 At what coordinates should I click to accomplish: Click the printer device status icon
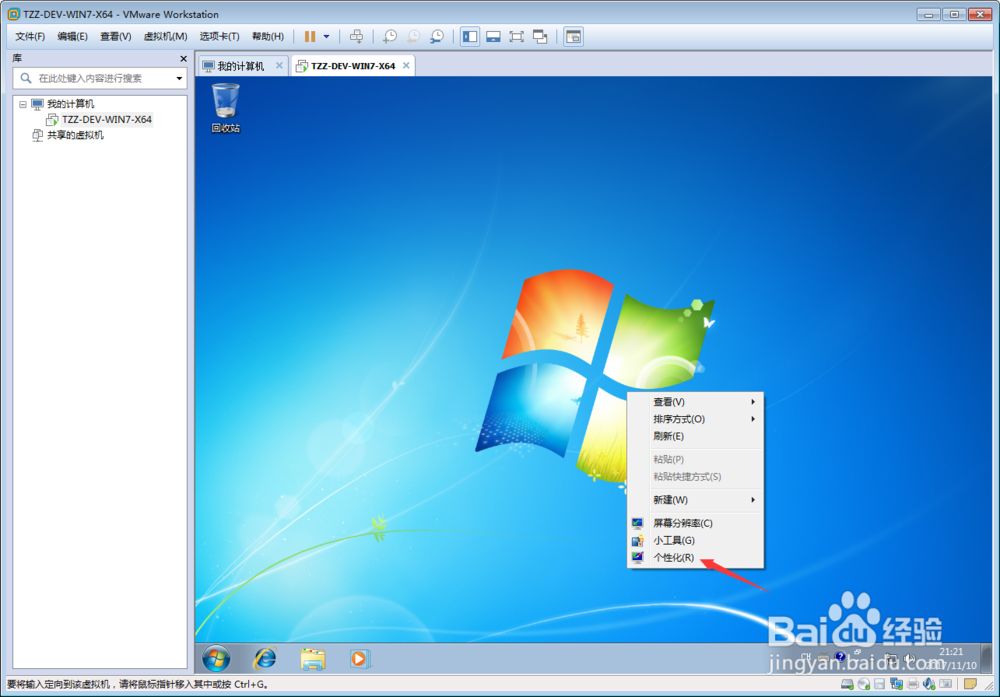coord(913,684)
